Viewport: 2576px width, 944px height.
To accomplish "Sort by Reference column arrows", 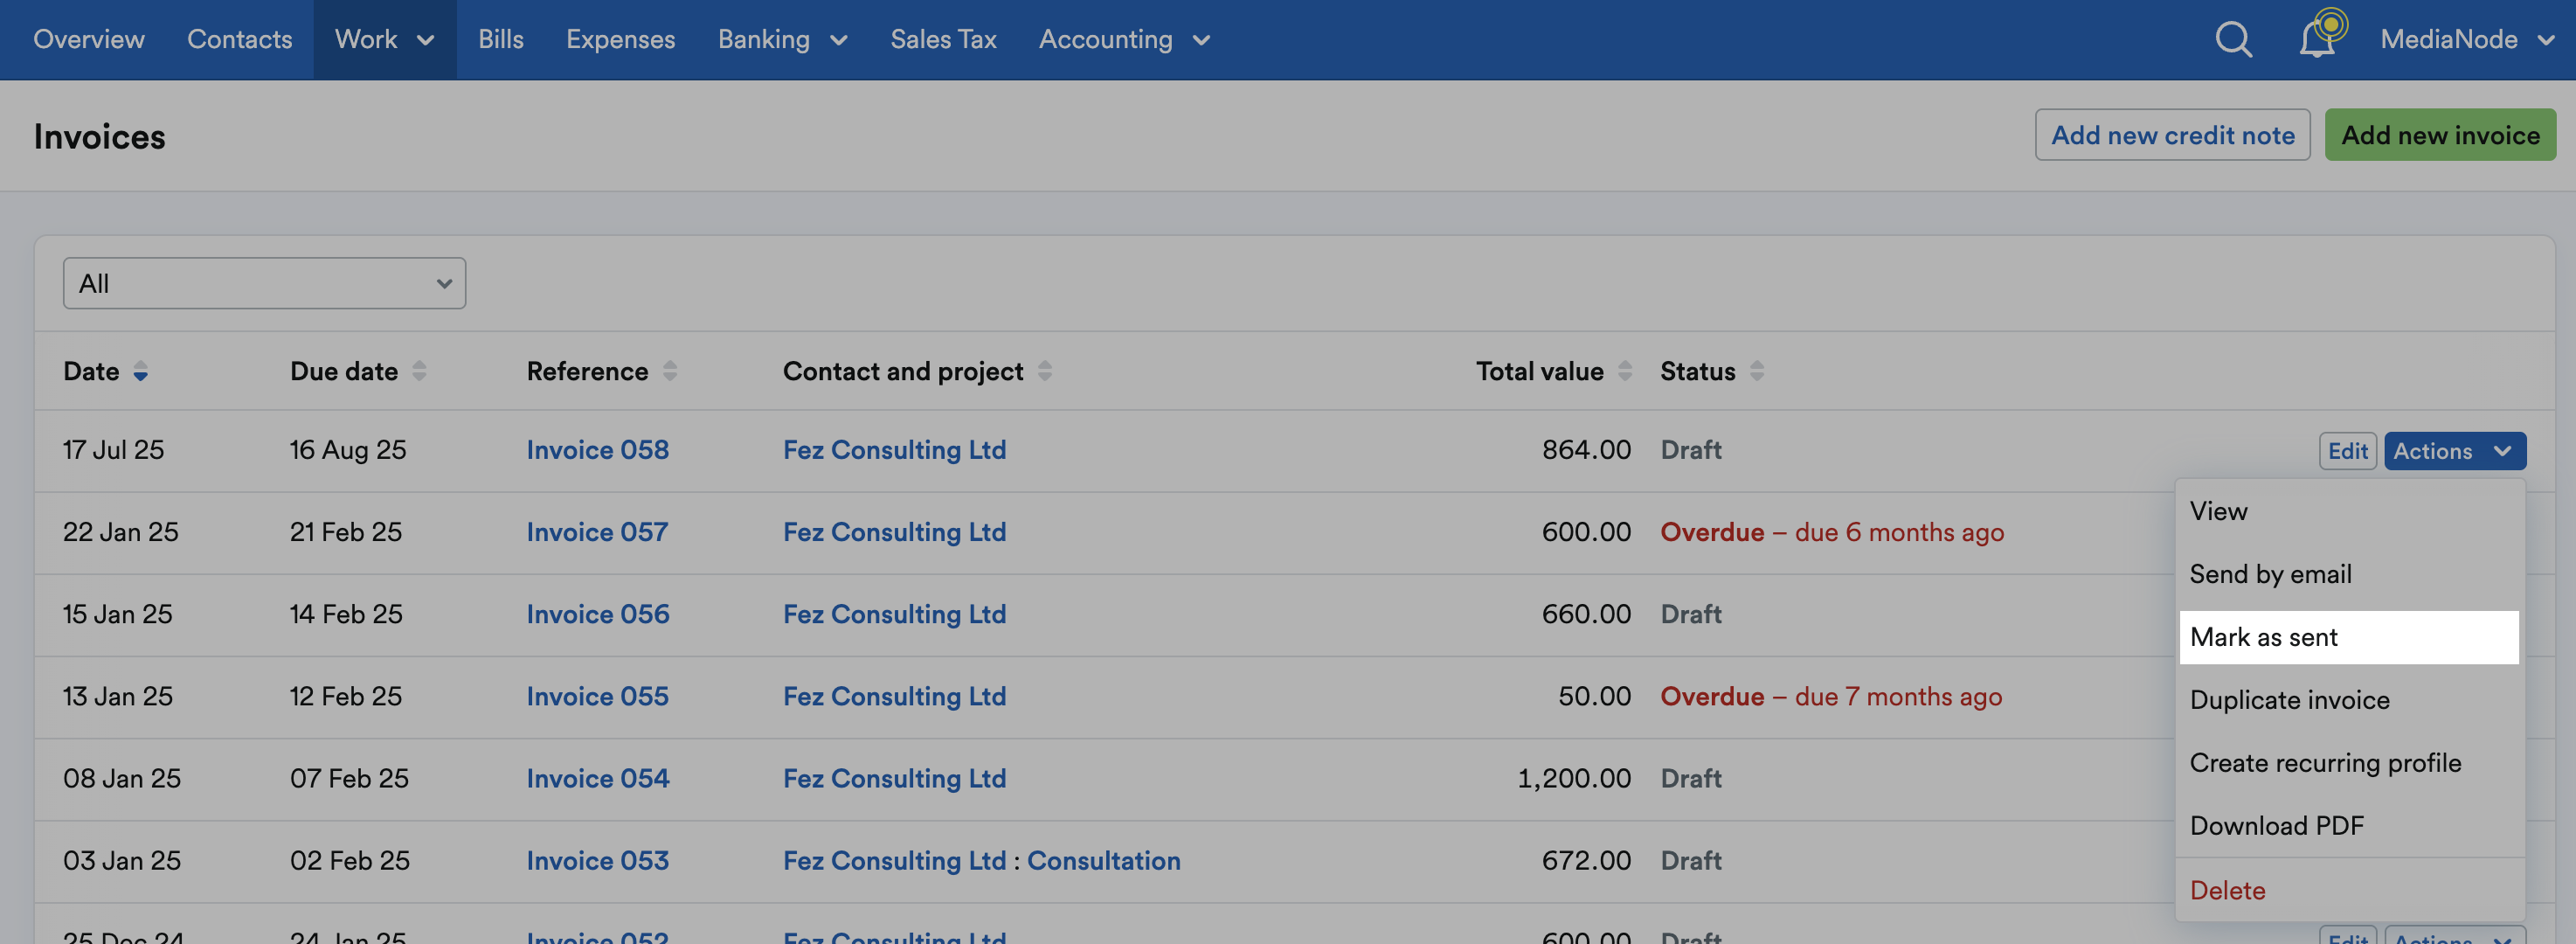I will pyautogui.click(x=670, y=372).
